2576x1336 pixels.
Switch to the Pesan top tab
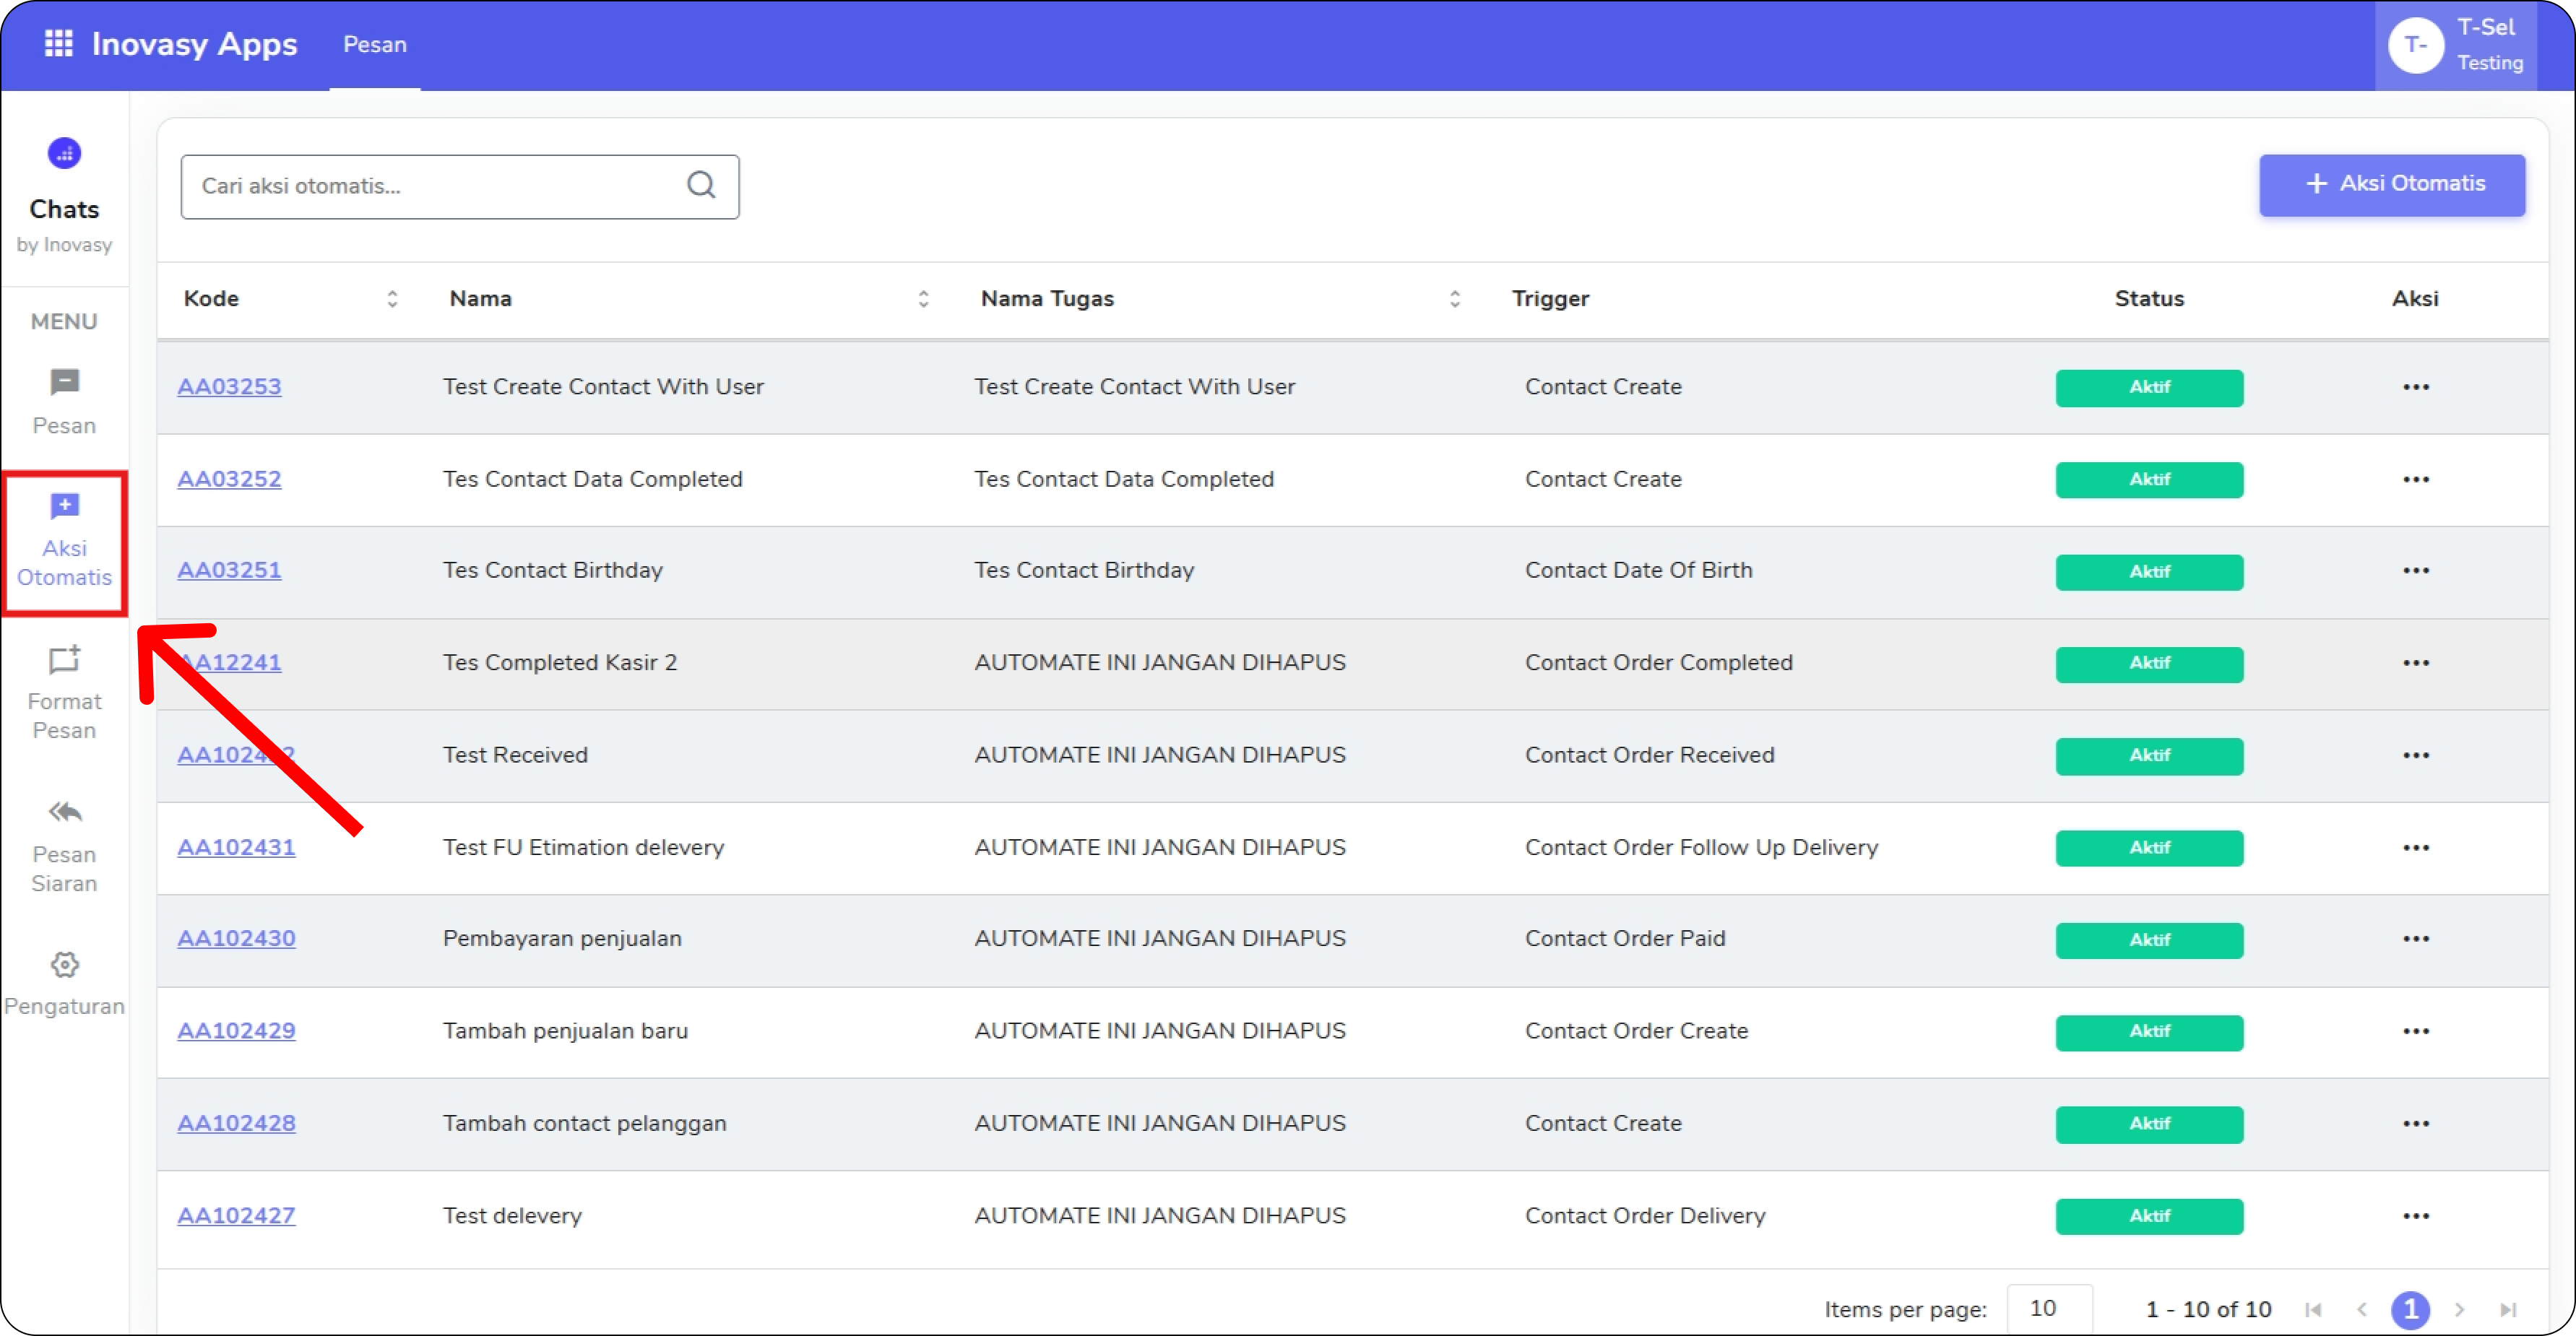pyautogui.click(x=375, y=45)
